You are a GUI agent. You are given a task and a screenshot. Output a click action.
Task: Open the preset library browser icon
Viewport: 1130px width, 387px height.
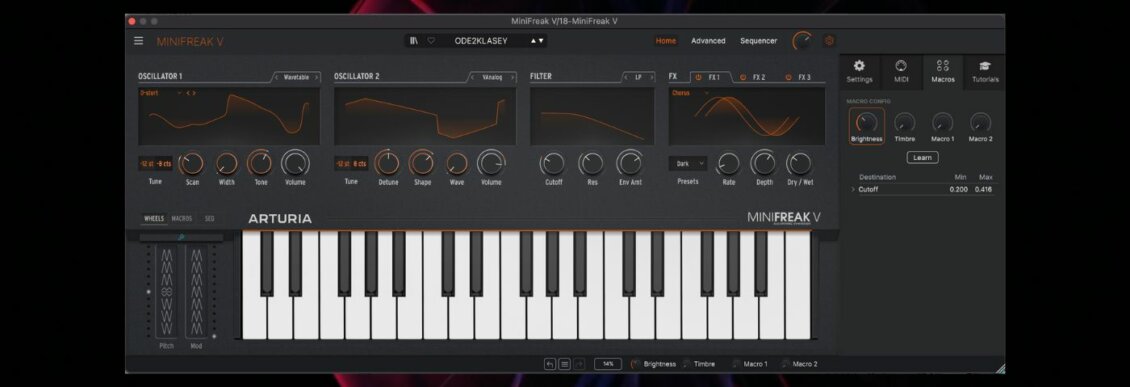tap(414, 41)
